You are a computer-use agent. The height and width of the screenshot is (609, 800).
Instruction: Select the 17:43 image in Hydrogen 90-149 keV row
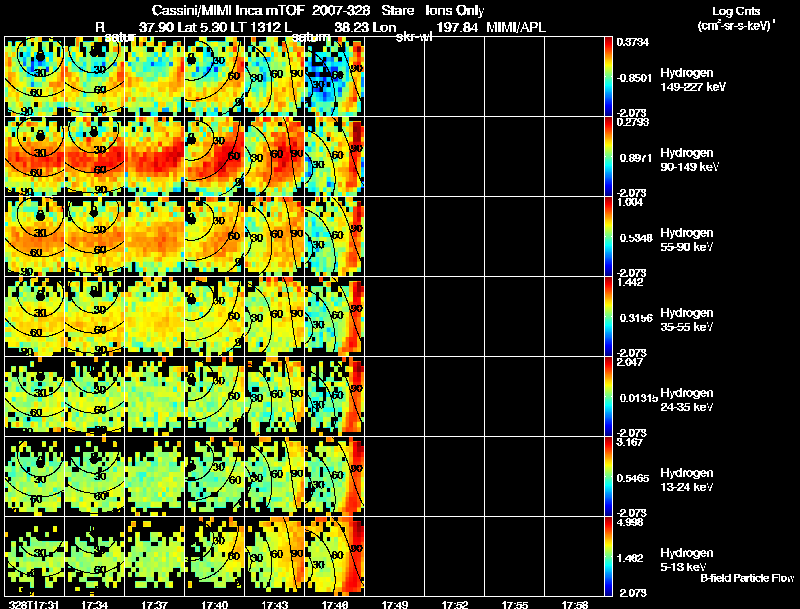click(x=274, y=157)
